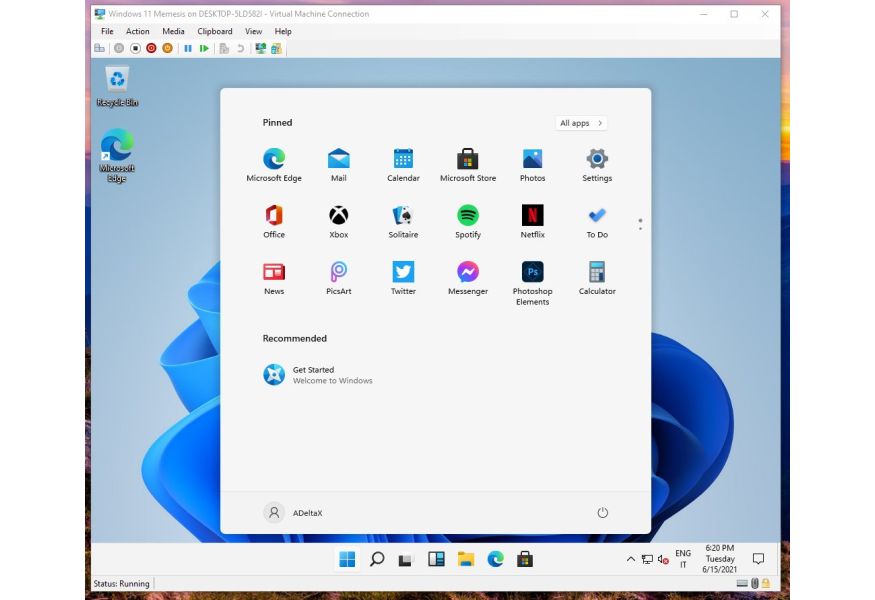Click the Start menu power button
Image resolution: width=875 pixels, height=600 pixels.
(603, 512)
